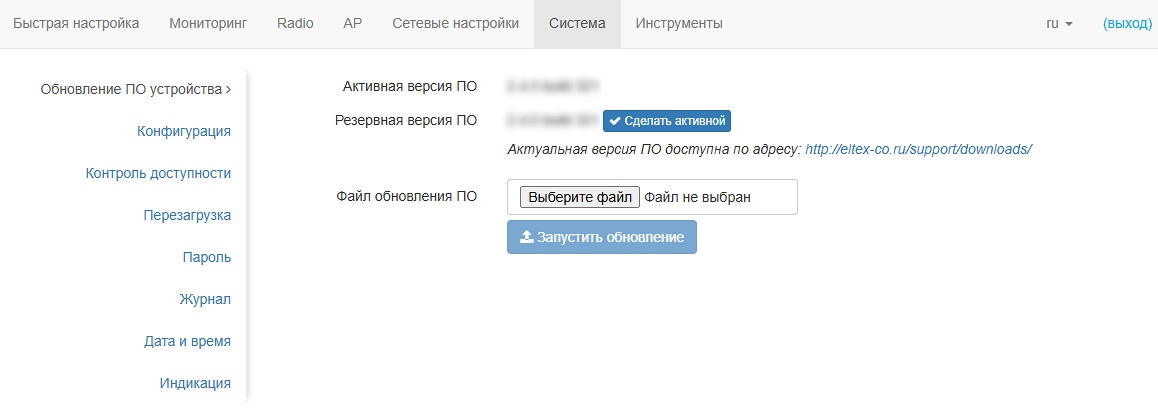
Task: Switch to the Мониторинг tab
Action: point(208,23)
